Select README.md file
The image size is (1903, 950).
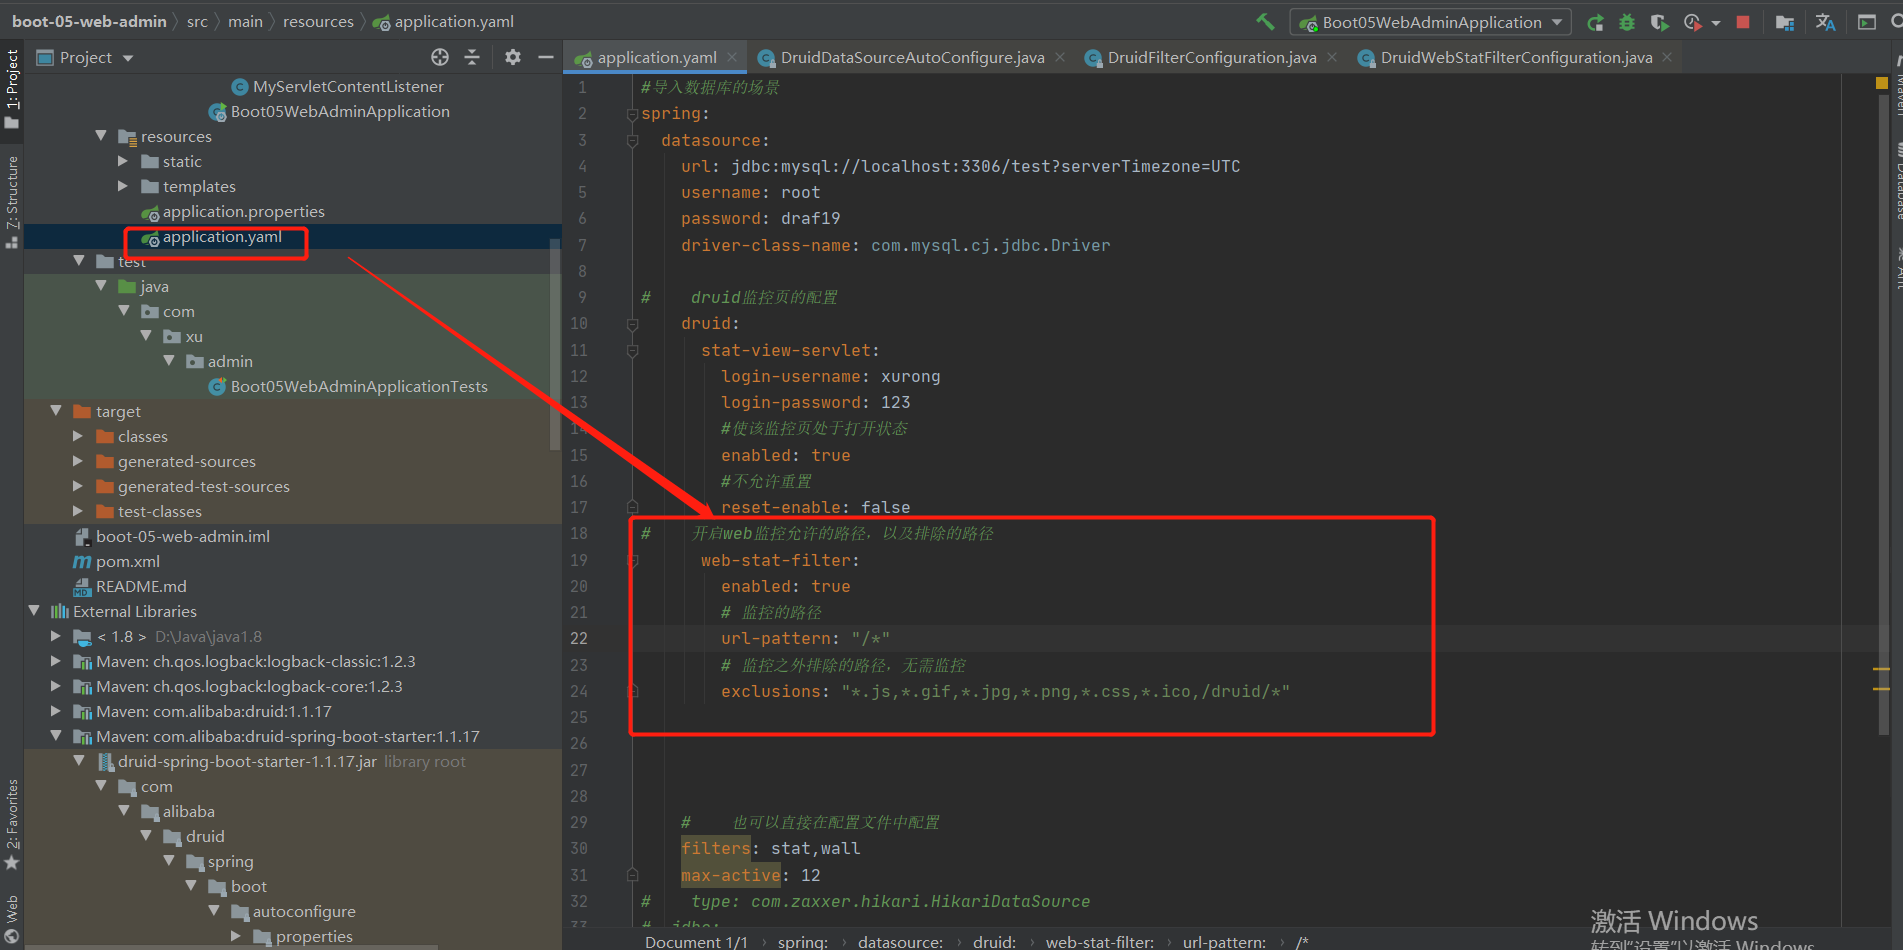point(140,587)
